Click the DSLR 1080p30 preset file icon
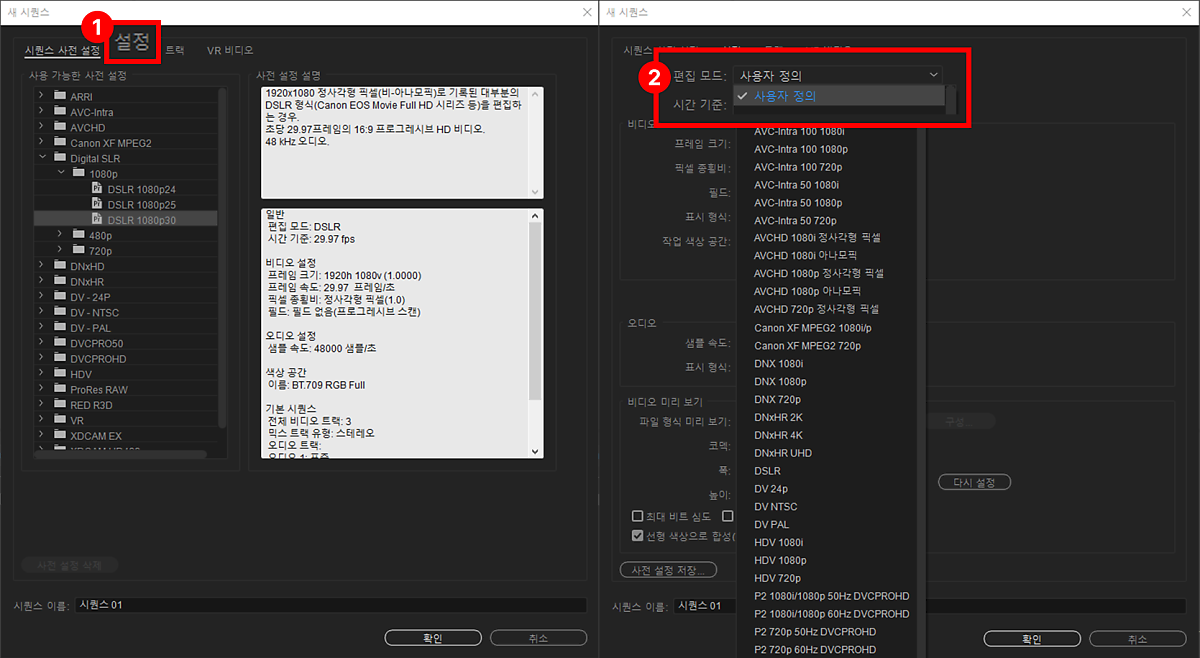Screen dimensions: 1200x658 (x=97, y=219)
